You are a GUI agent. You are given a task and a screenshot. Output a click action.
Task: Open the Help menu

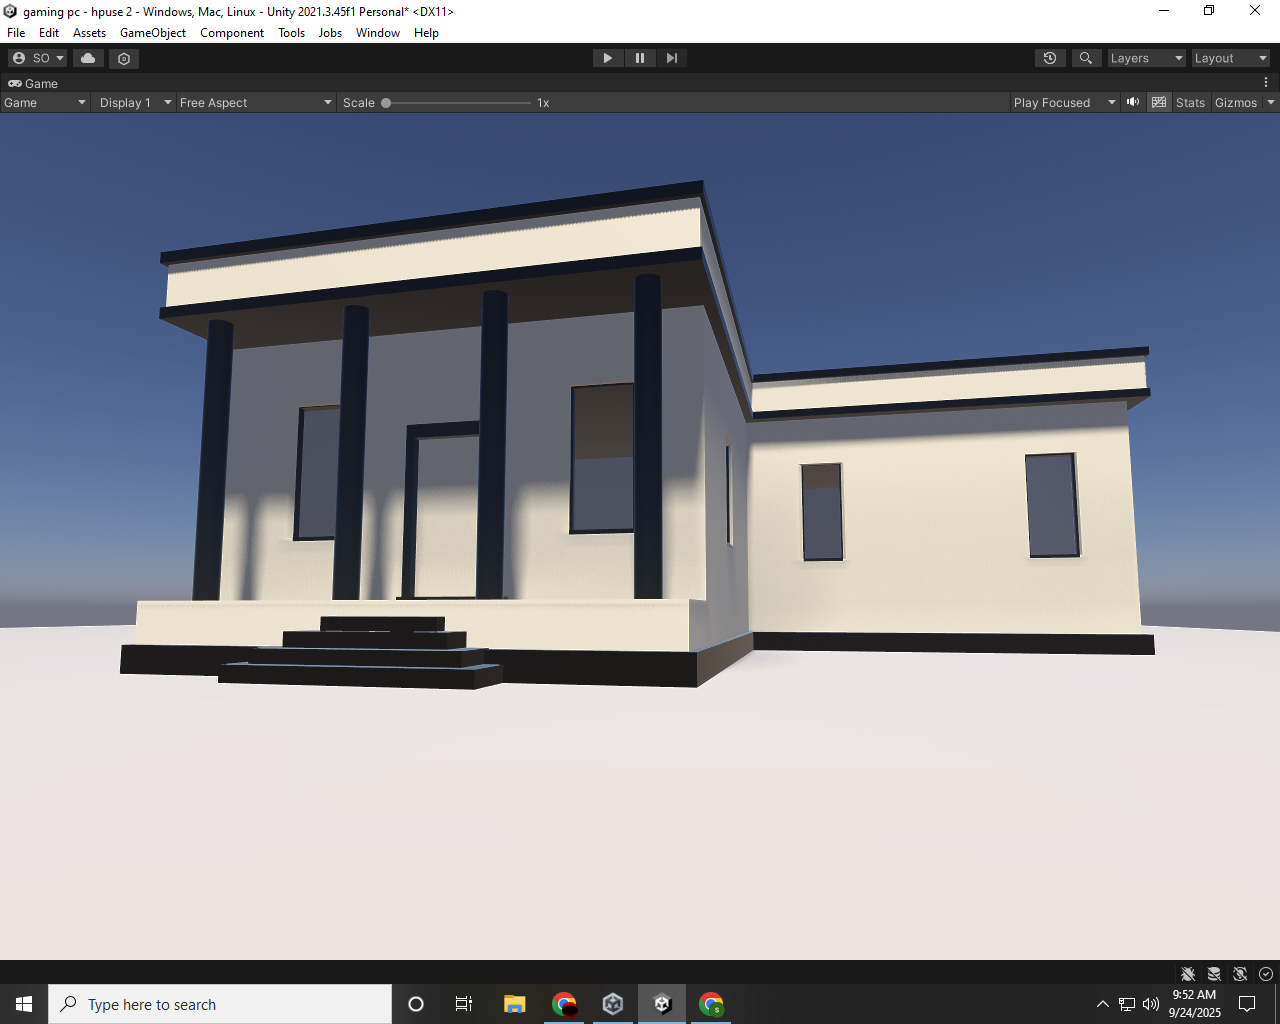click(x=426, y=33)
